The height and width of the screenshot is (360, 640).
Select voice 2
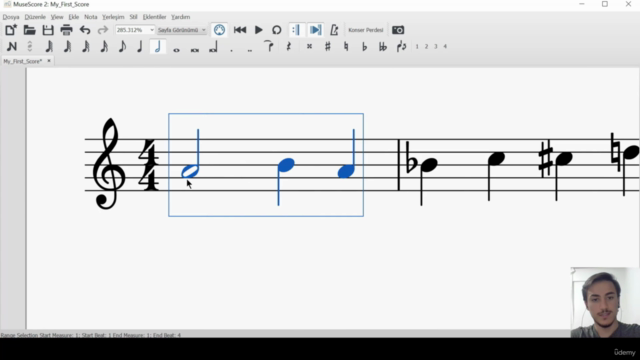click(x=426, y=47)
